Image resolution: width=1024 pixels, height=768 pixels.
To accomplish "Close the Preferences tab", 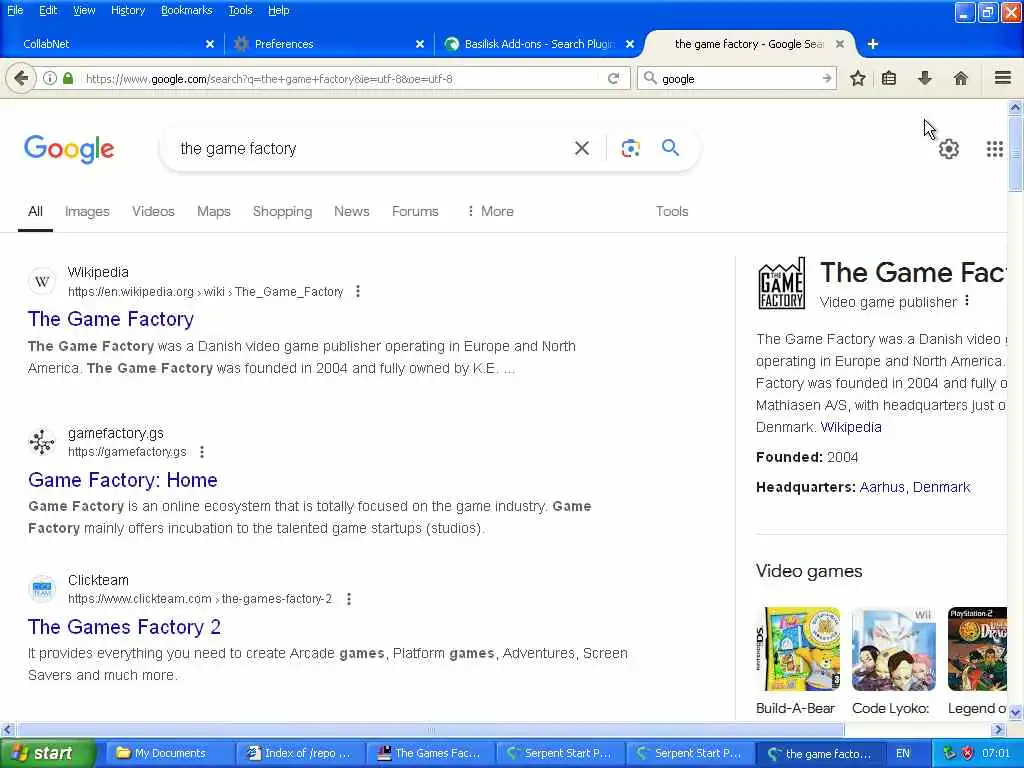I will [420, 44].
